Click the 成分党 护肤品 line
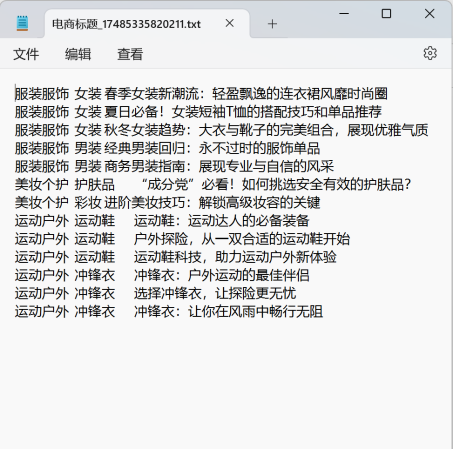Viewport: 454px width, 450px height. click(x=213, y=185)
